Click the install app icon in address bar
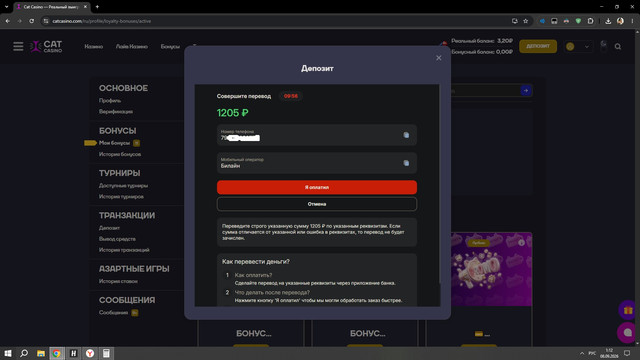This screenshot has height=360, width=640. [515, 21]
